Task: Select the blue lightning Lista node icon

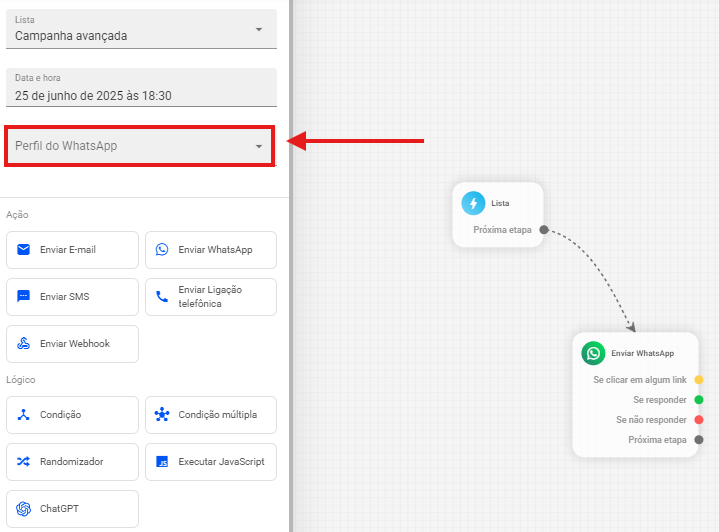Action: (473, 203)
